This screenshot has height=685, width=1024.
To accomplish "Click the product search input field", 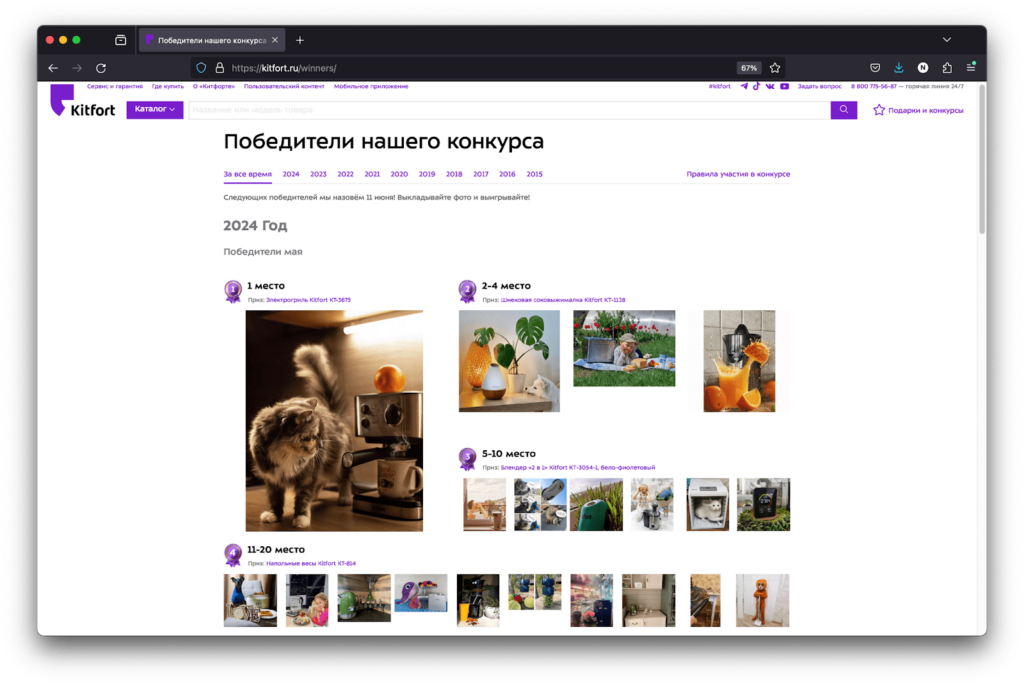I will [508, 110].
